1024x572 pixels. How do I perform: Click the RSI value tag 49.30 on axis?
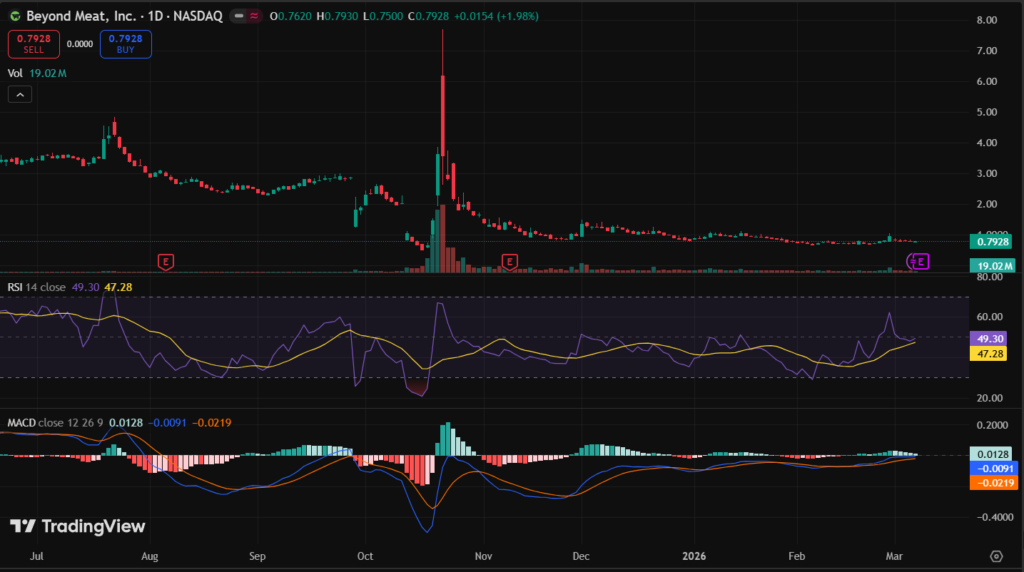tap(990, 340)
